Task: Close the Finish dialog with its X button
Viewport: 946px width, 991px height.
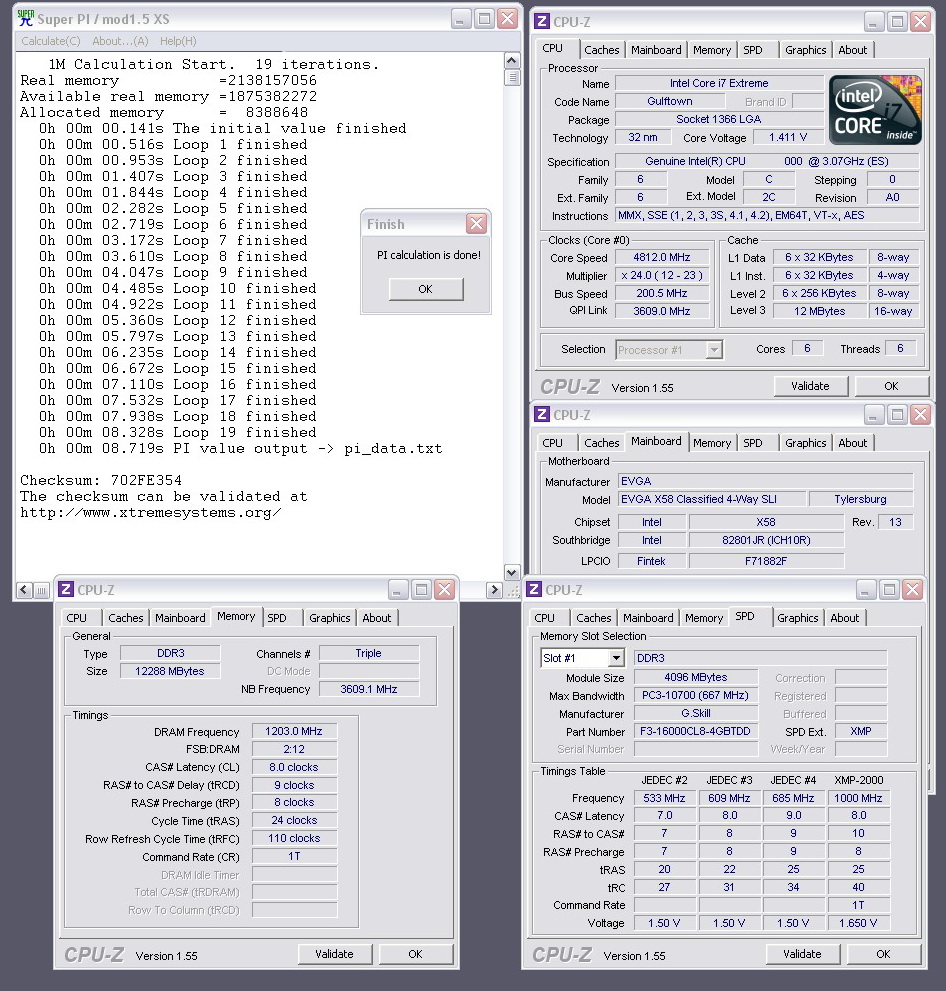Action: pos(476,223)
